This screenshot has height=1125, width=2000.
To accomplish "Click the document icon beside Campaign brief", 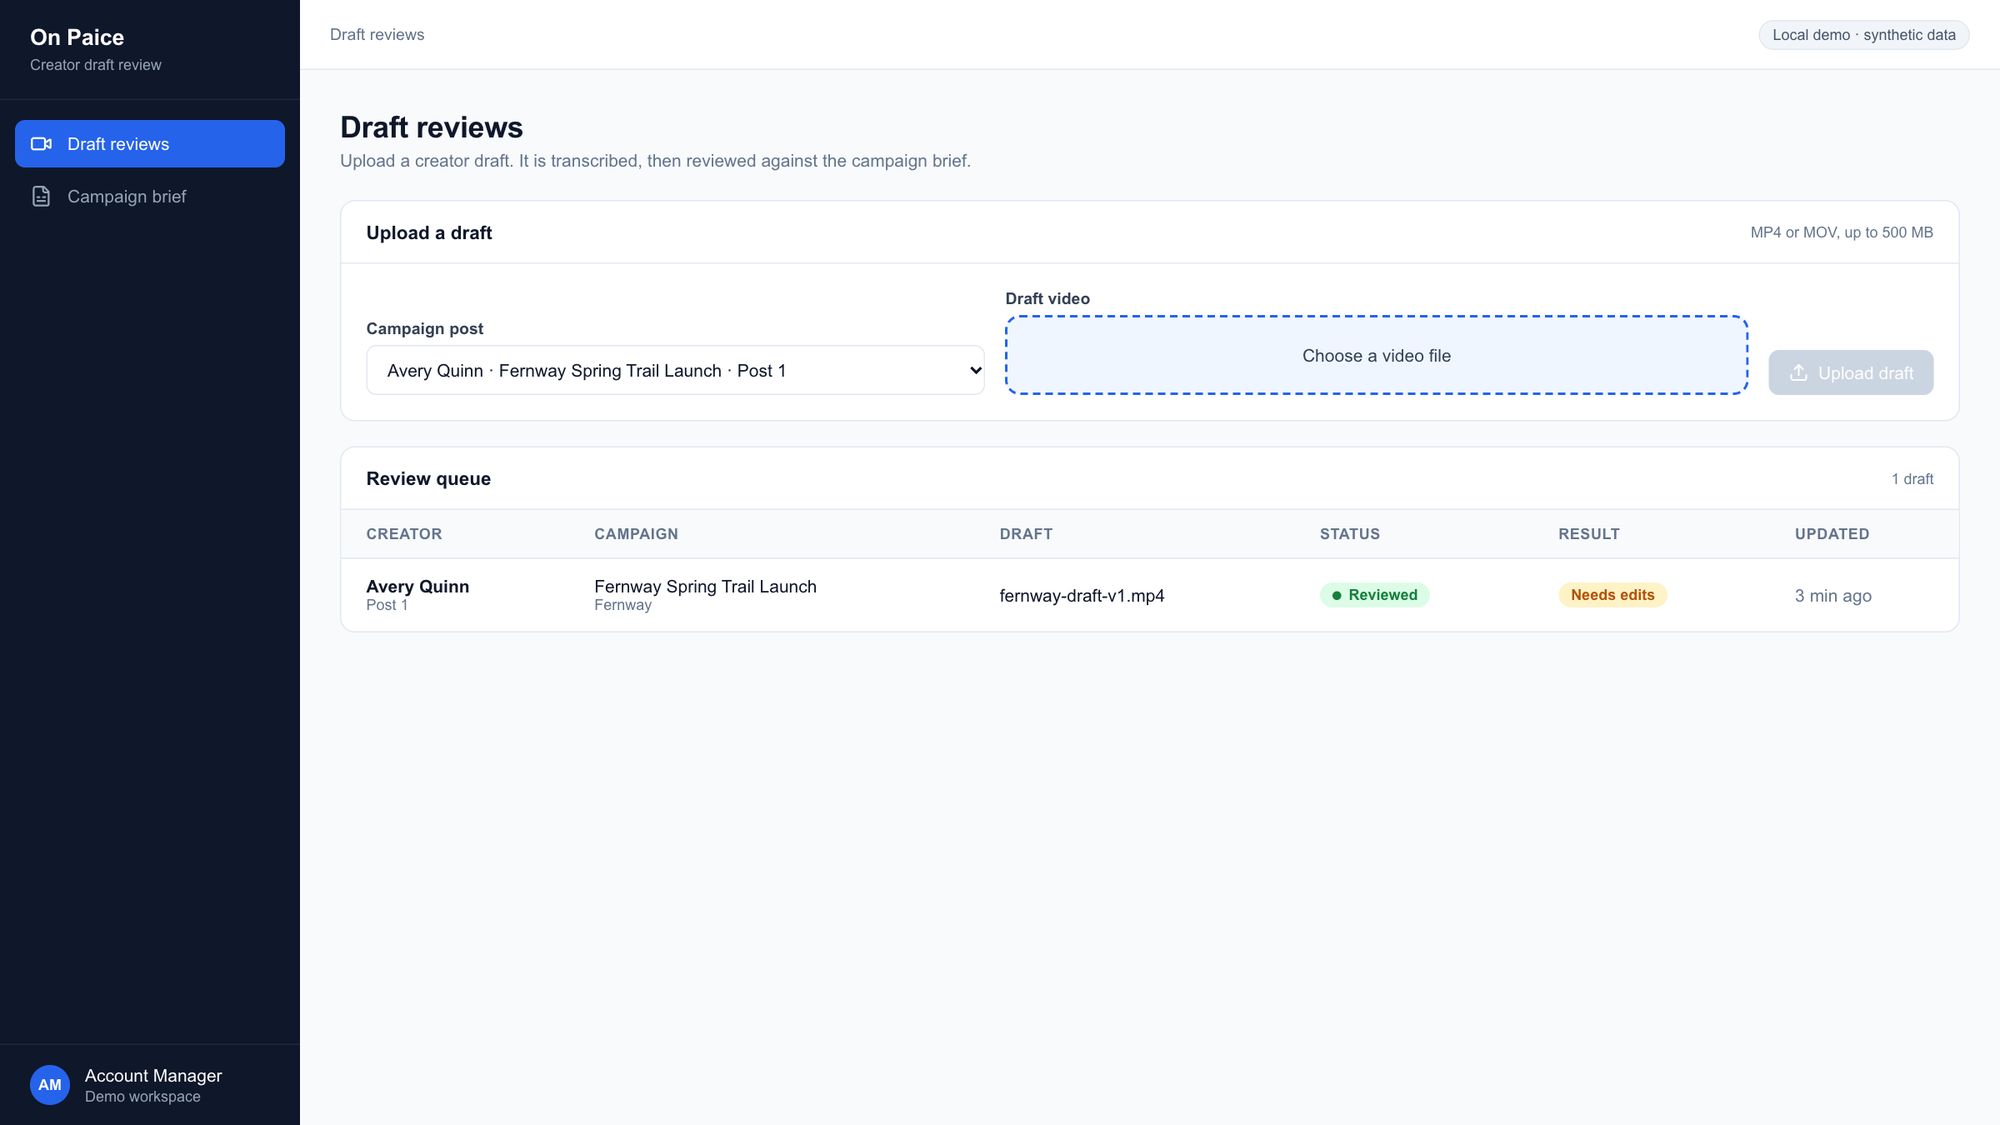I will [41, 196].
